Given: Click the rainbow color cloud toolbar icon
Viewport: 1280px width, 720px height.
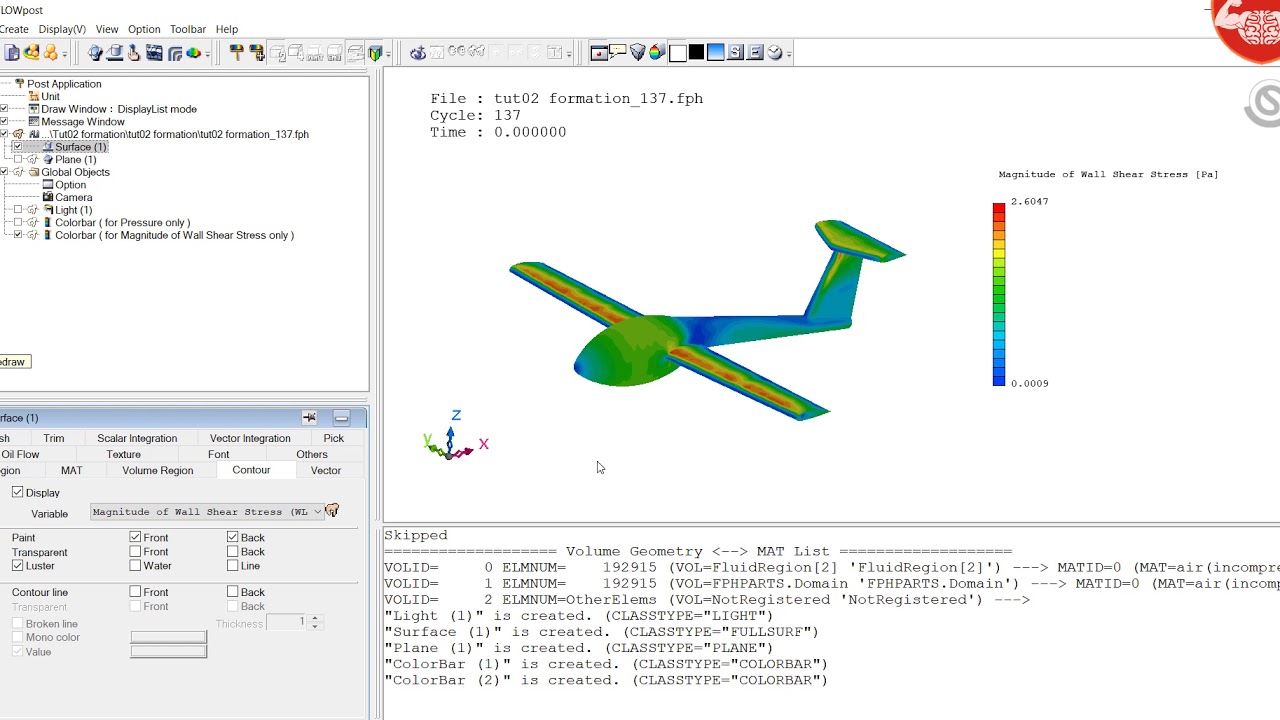Looking at the screenshot, I should [193, 53].
